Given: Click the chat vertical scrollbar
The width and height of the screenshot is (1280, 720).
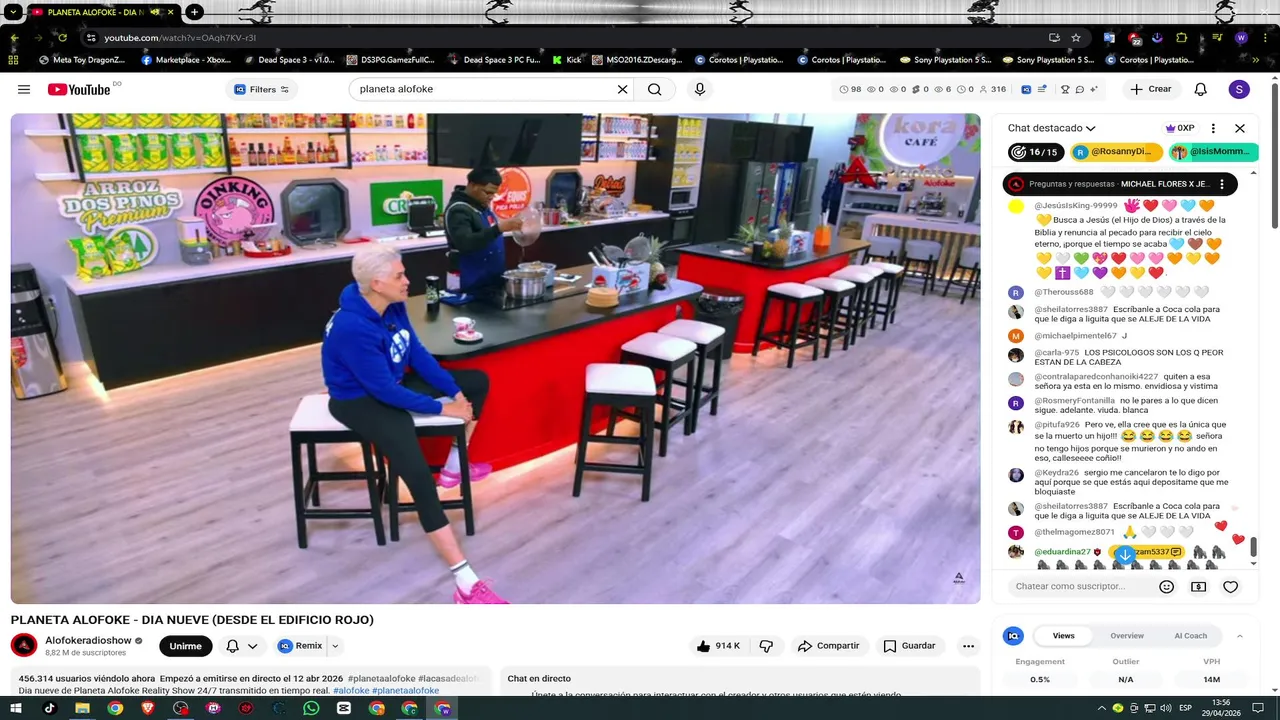Looking at the screenshot, I should [x=1252, y=547].
